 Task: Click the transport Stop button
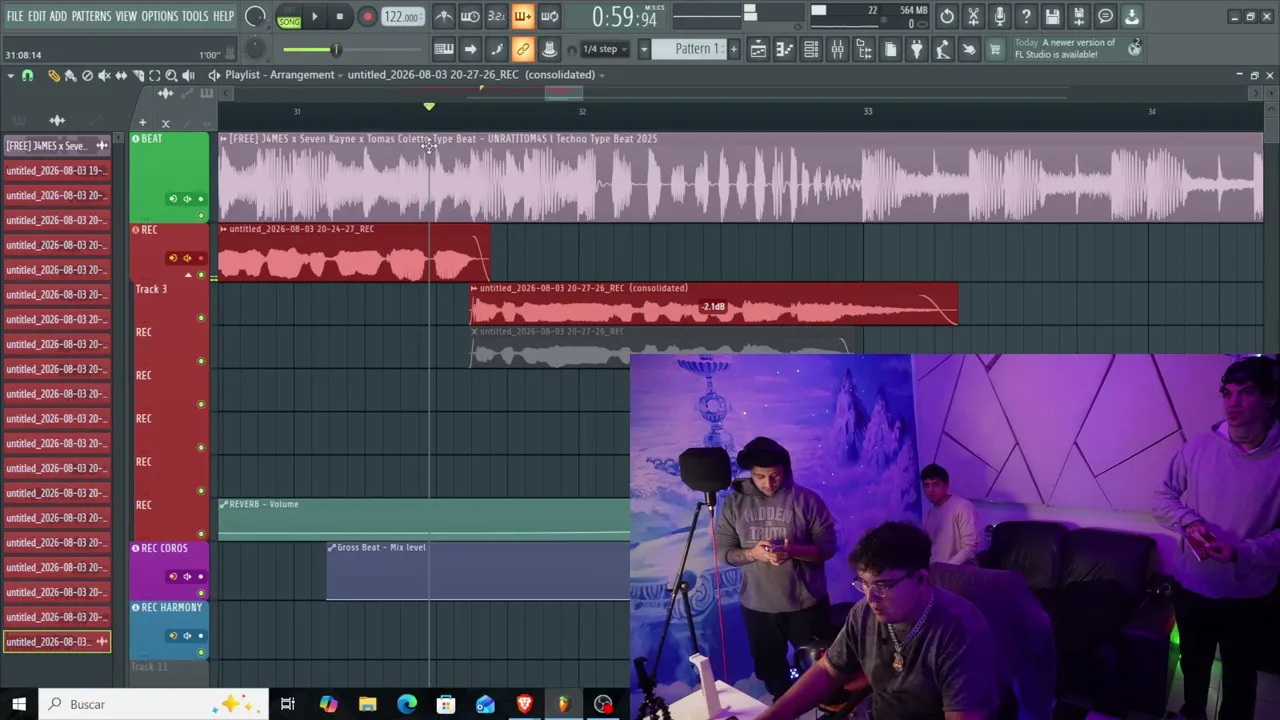tap(340, 17)
